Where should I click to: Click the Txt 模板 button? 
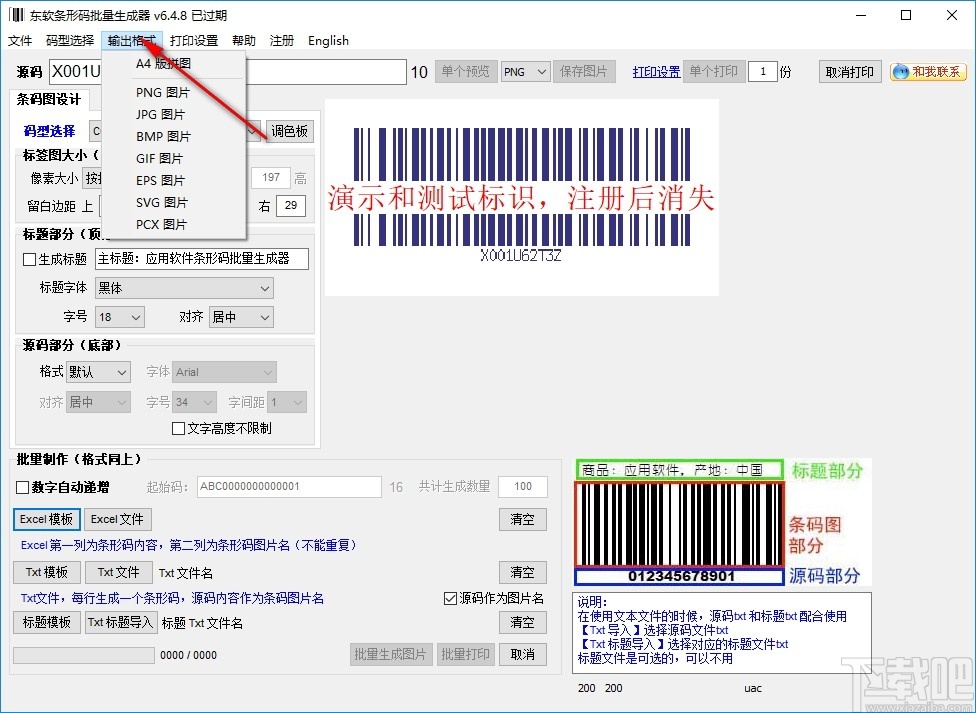(47, 572)
